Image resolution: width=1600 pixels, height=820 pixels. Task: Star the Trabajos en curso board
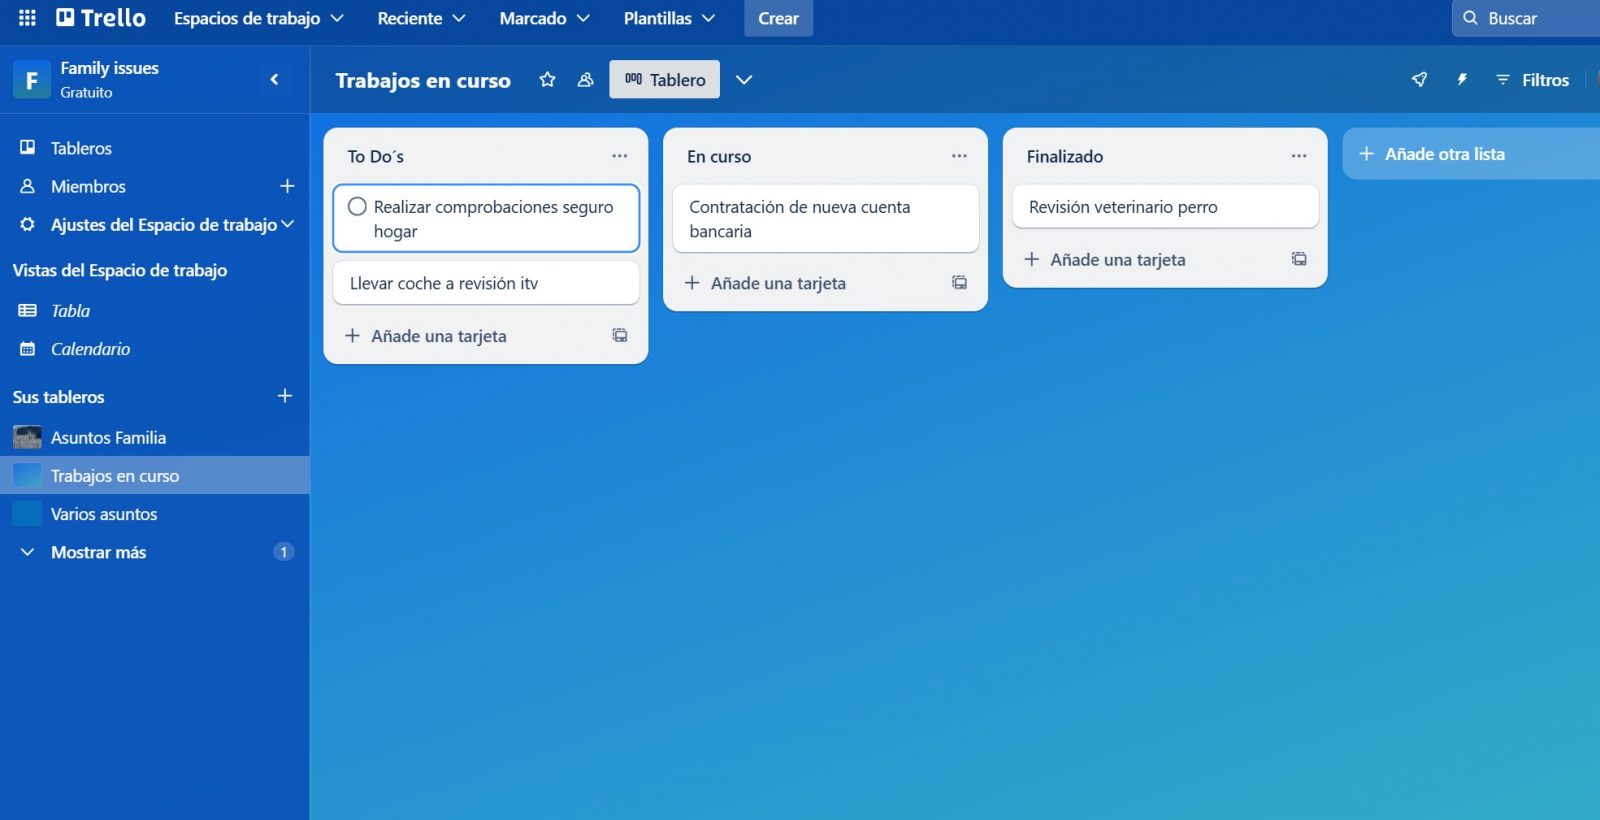(x=547, y=80)
